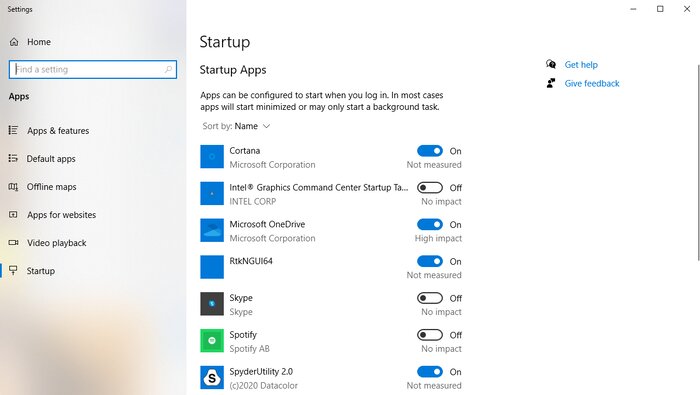This screenshot has width=700, height=395.
Task: Click the Spotify app icon
Action: pyautogui.click(x=212, y=341)
